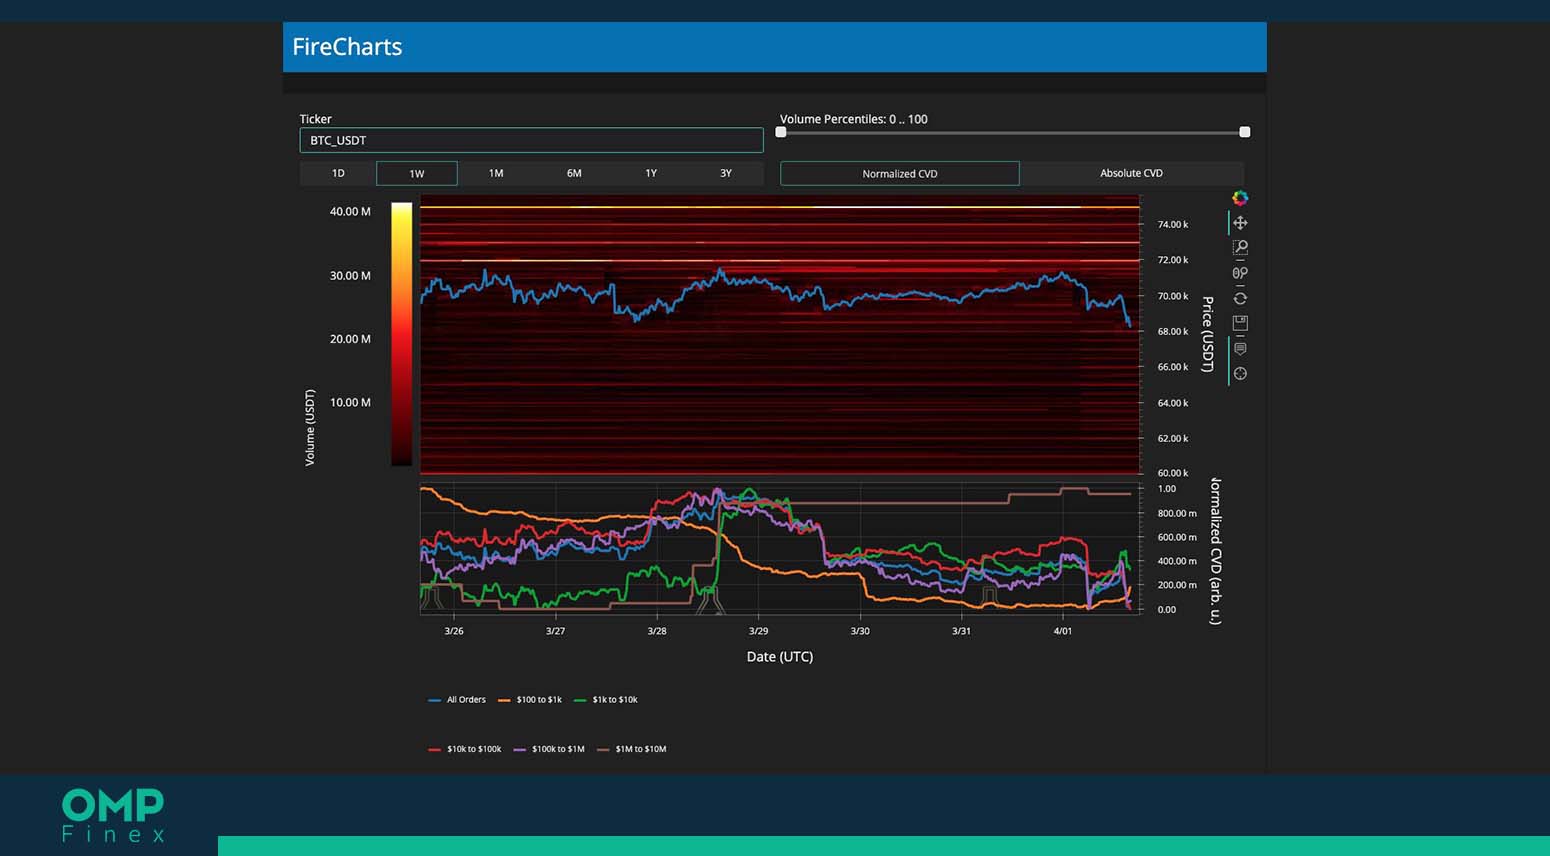Image resolution: width=1550 pixels, height=856 pixels.
Task: Click the 4/01 date tick label
Action: click(1062, 631)
